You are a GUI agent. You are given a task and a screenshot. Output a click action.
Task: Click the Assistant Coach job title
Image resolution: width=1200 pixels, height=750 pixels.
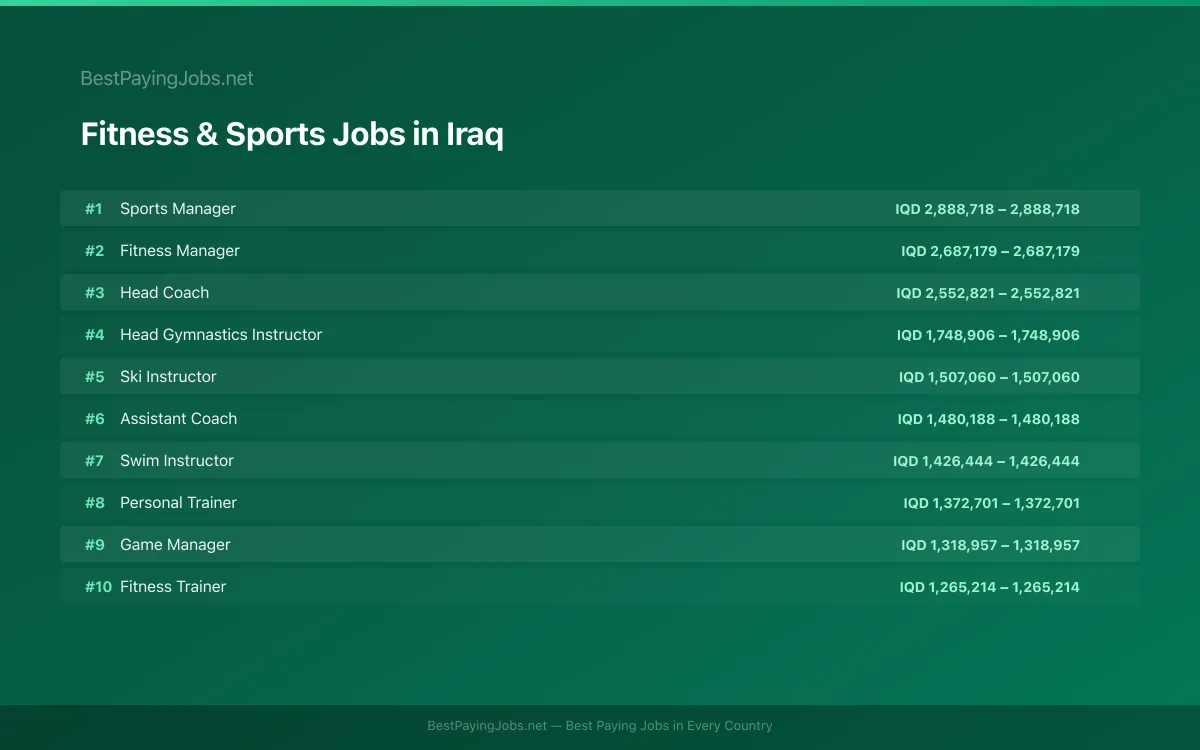(x=179, y=419)
